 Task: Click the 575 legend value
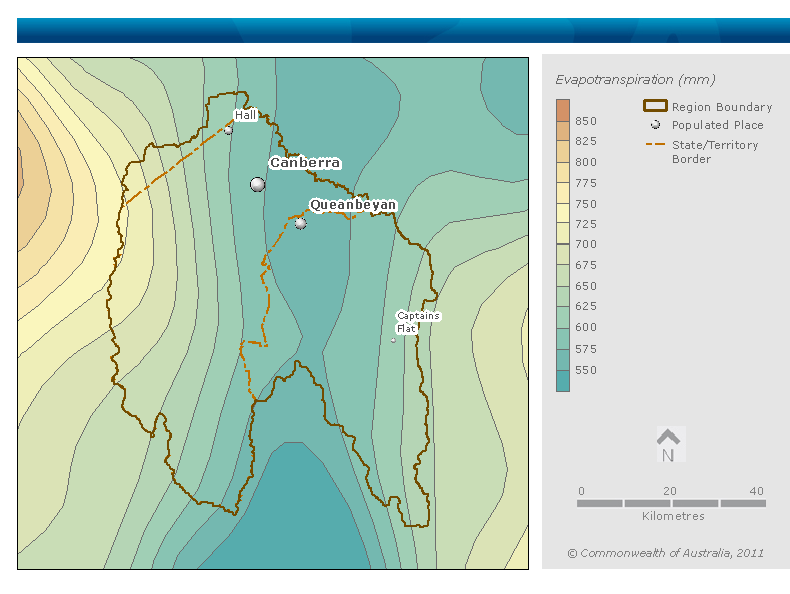pyautogui.click(x=586, y=349)
